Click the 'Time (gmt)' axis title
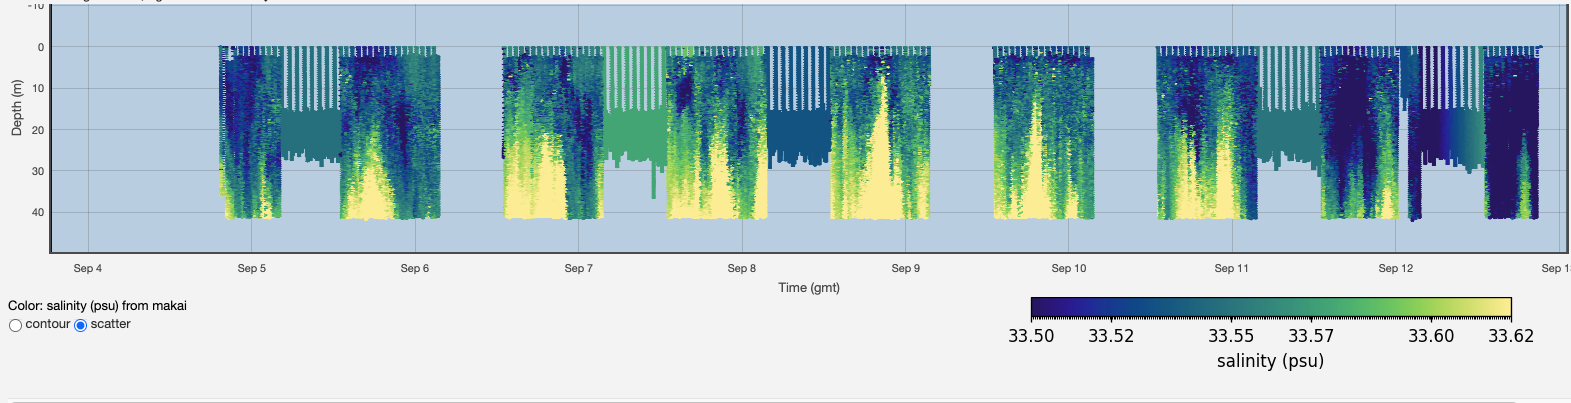The width and height of the screenshot is (1571, 403). [809, 287]
